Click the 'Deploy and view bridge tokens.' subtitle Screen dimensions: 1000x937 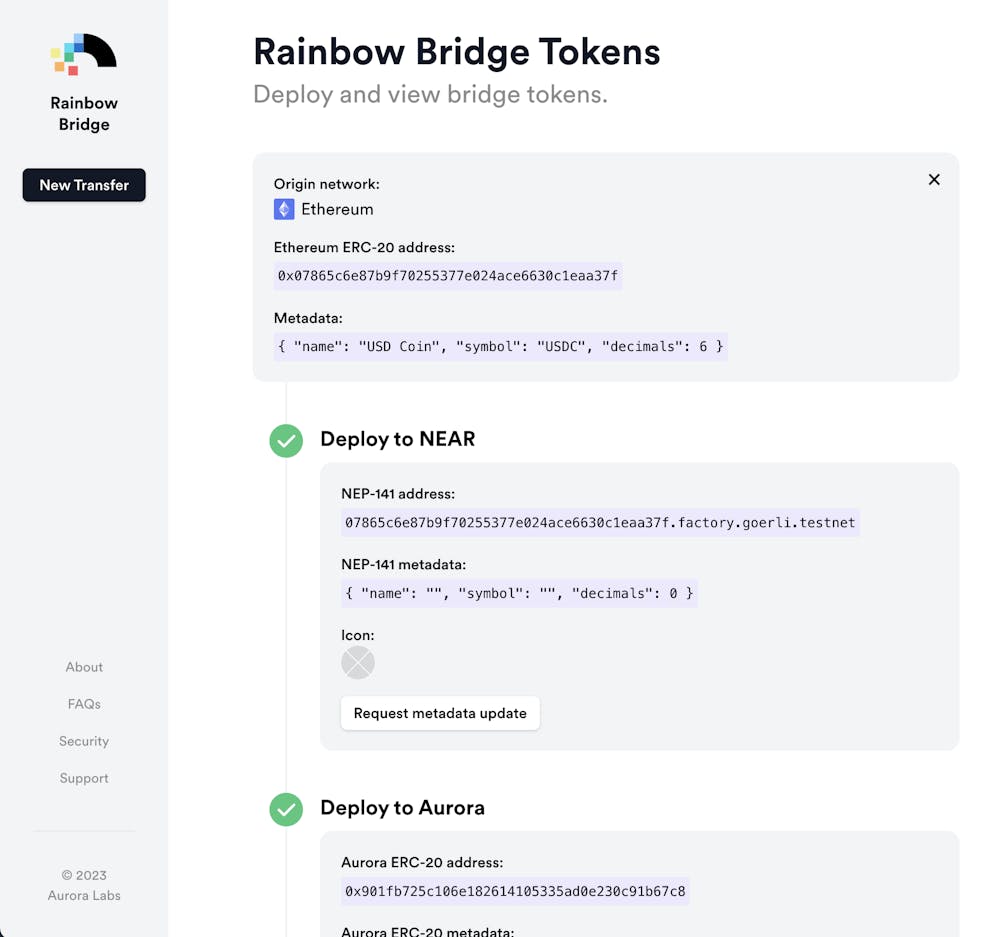coord(430,94)
